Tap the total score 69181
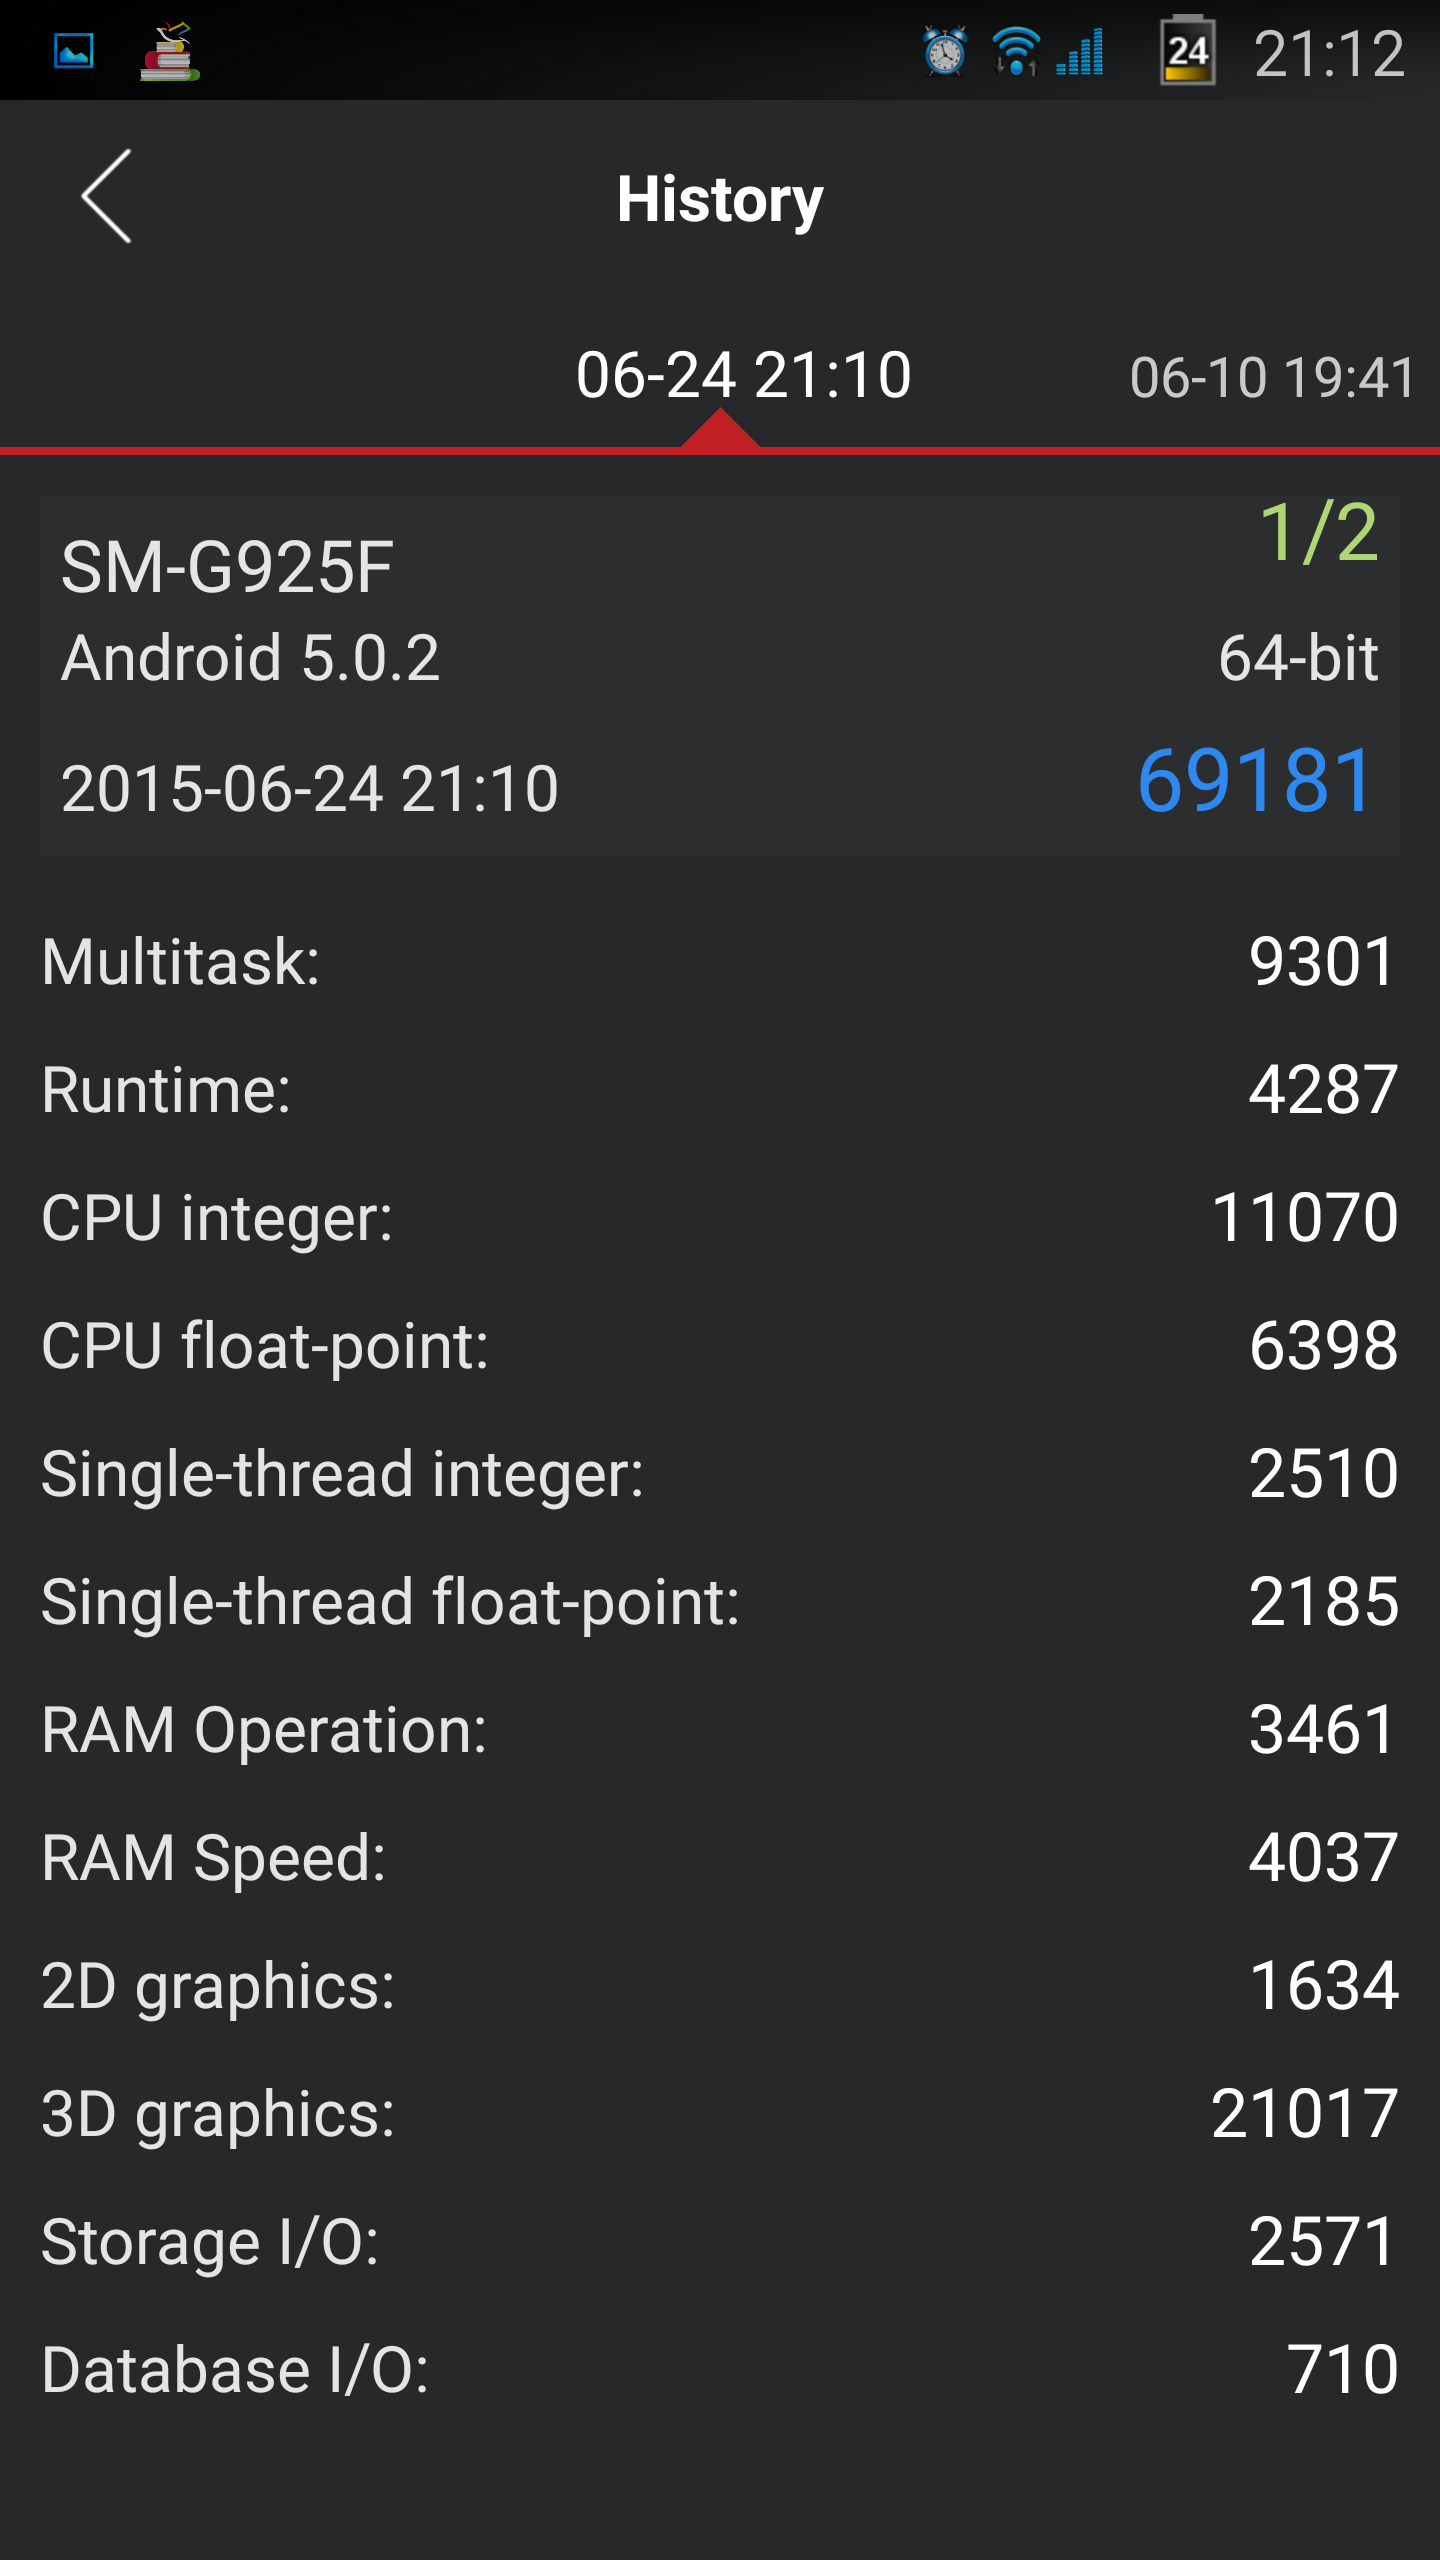 pyautogui.click(x=1256, y=781)
